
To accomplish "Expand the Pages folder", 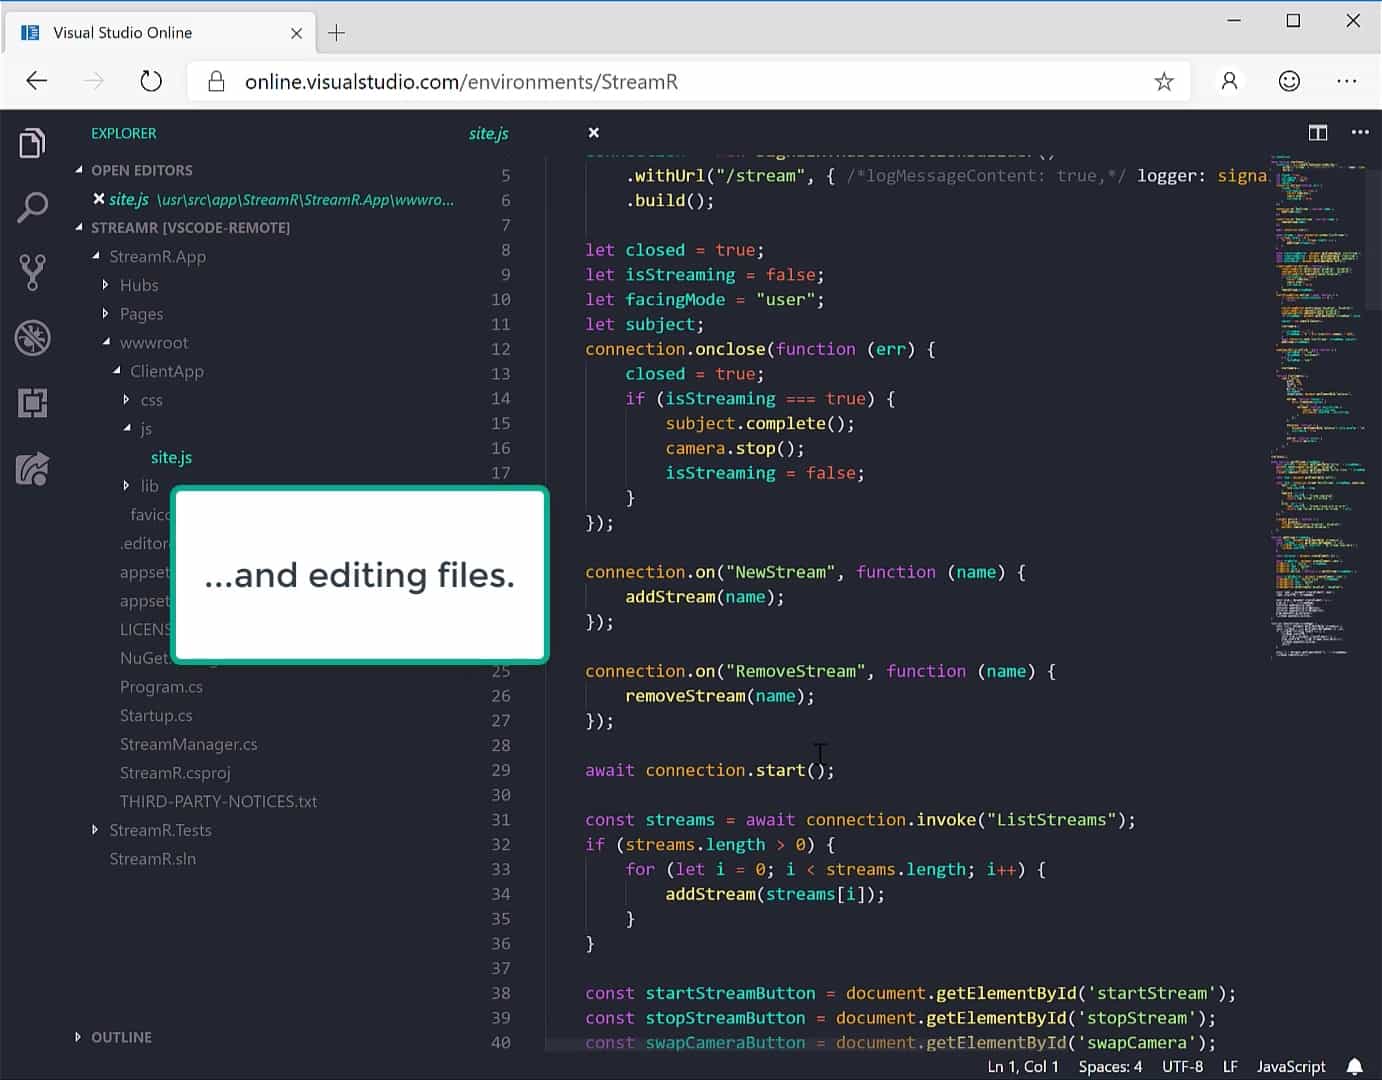I will 141,314.
